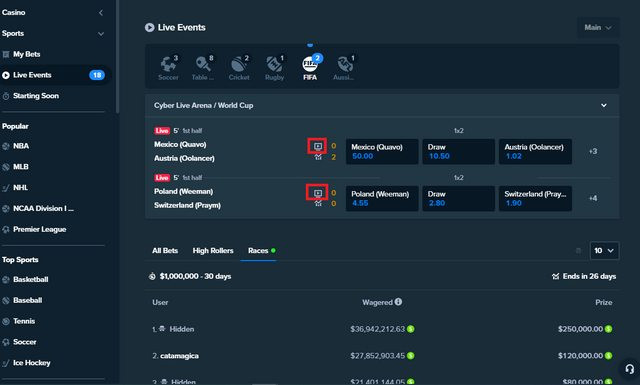Click the sidebar vertical scrollbar
The image size is (640, 385).
(x=118, y=57)
